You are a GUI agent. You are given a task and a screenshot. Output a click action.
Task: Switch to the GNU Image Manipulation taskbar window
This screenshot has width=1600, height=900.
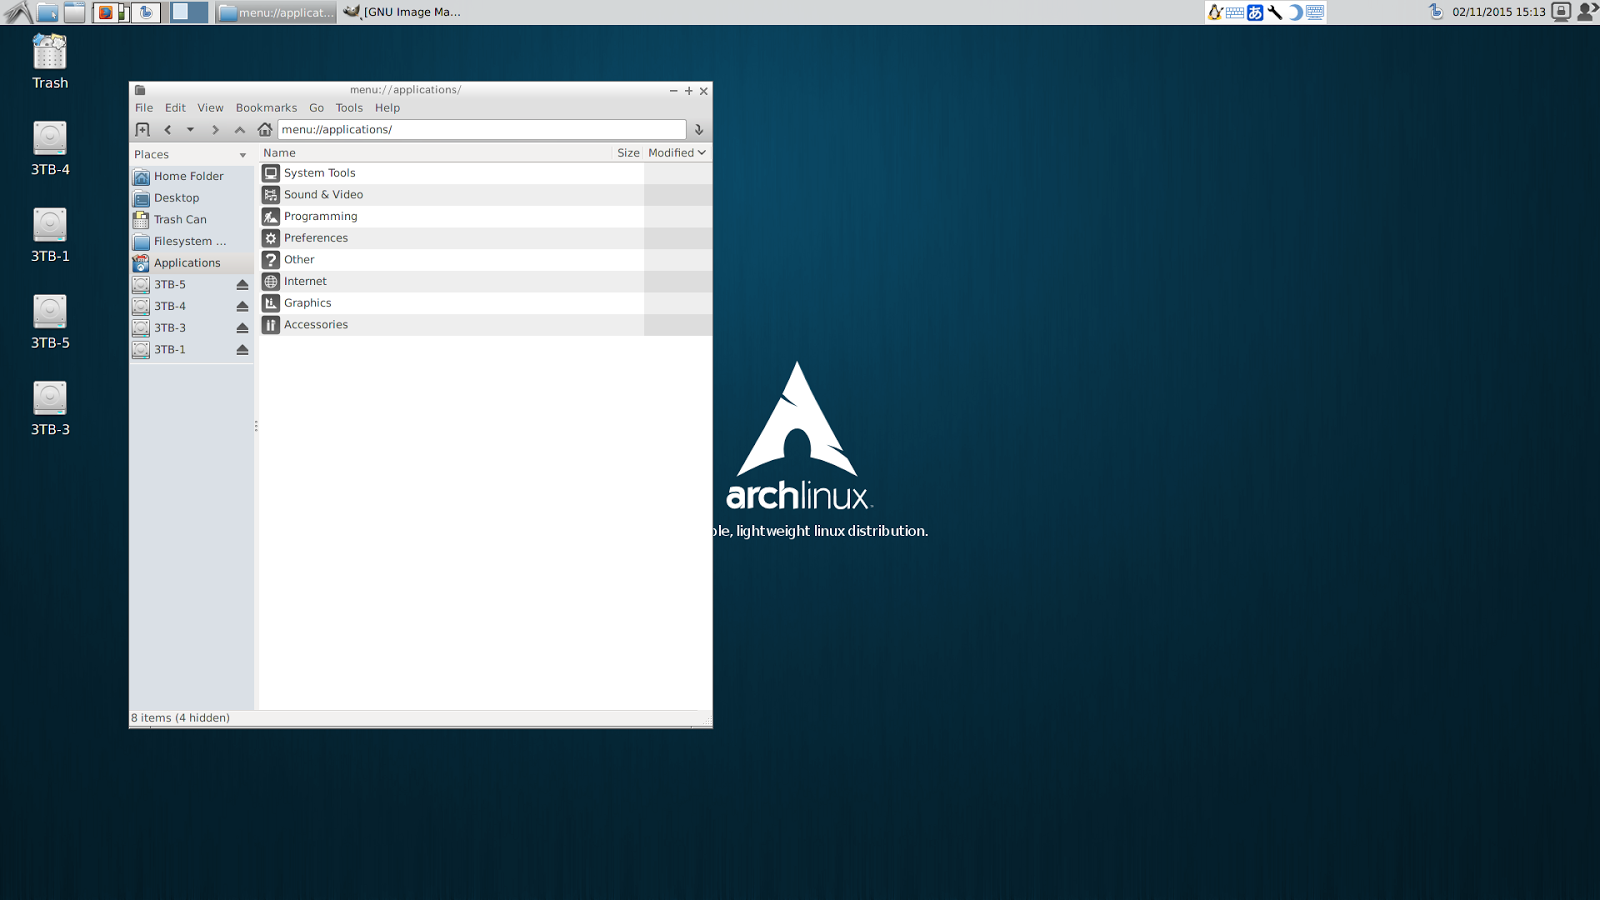pyautogui.click(x=403, y=12)
